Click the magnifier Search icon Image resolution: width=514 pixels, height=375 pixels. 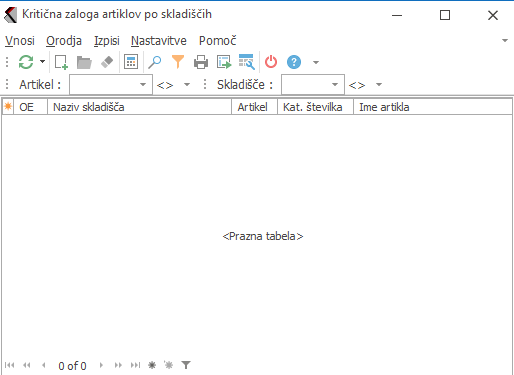coord(155,62)
